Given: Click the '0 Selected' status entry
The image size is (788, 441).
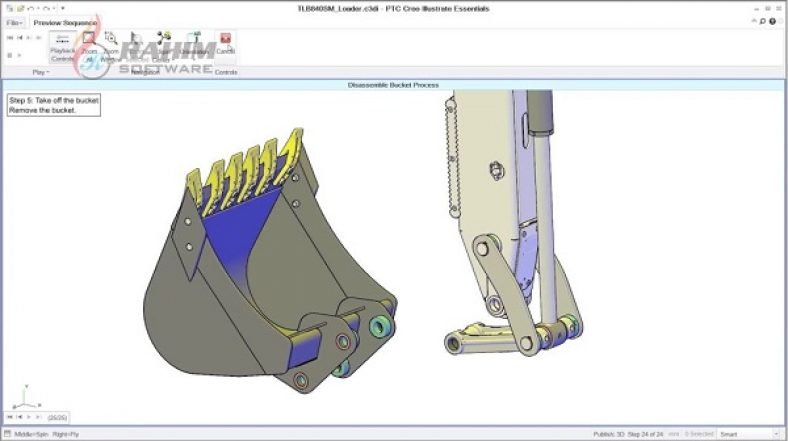Looking at the screenshot, I should [x=699, y=434].
